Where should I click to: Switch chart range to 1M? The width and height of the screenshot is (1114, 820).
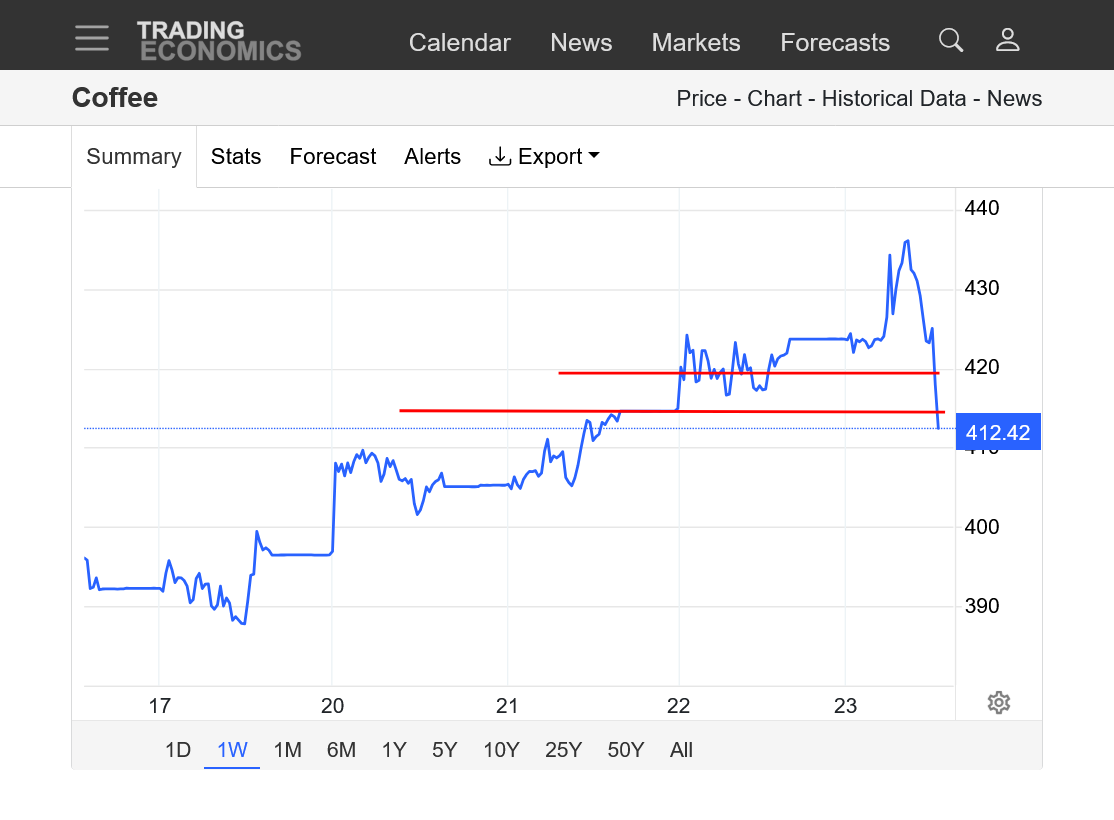coord(288,750)
